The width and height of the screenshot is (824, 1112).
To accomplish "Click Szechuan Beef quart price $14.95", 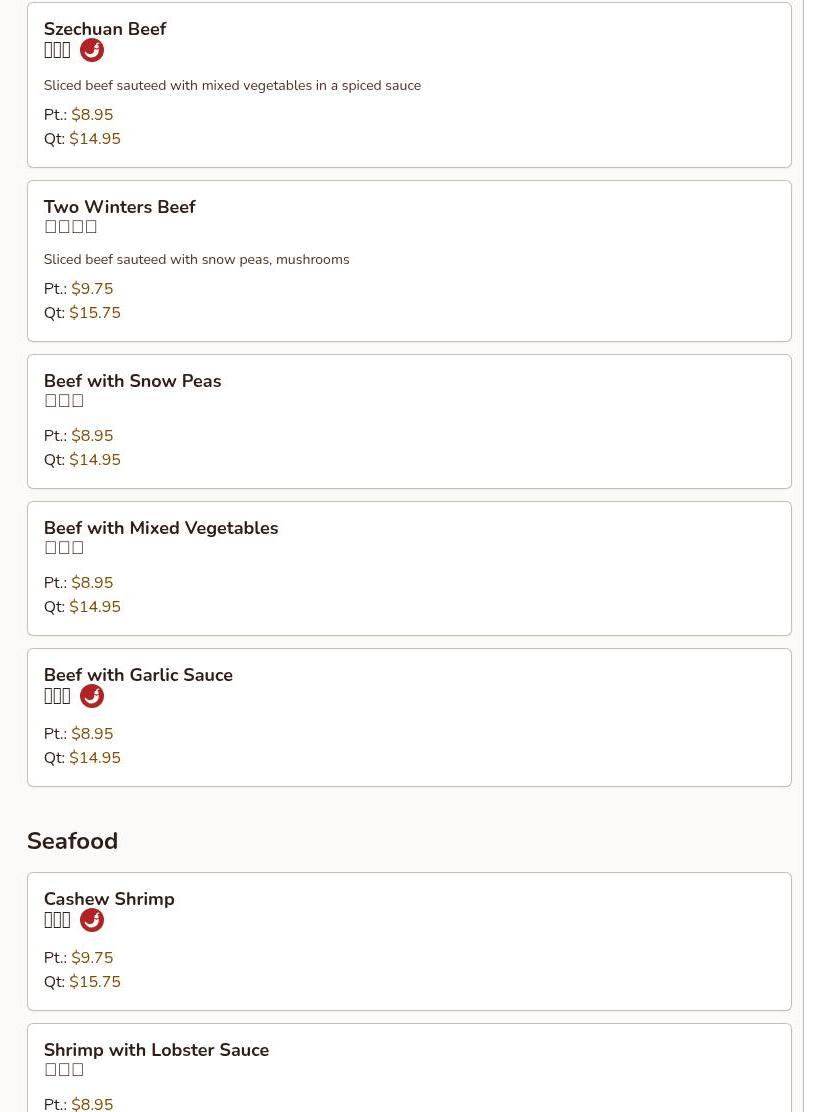I will point(95,138).
